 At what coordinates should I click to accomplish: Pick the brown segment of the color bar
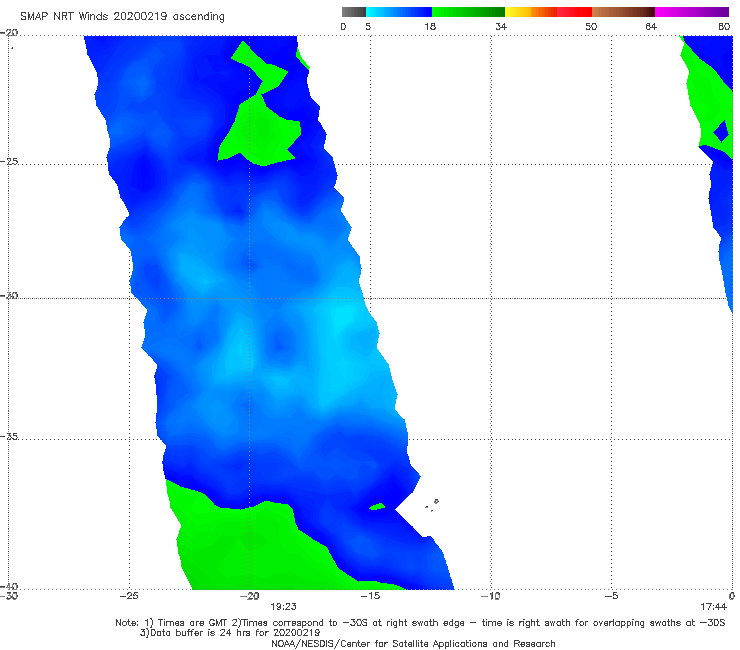click(x=623, y=12)
